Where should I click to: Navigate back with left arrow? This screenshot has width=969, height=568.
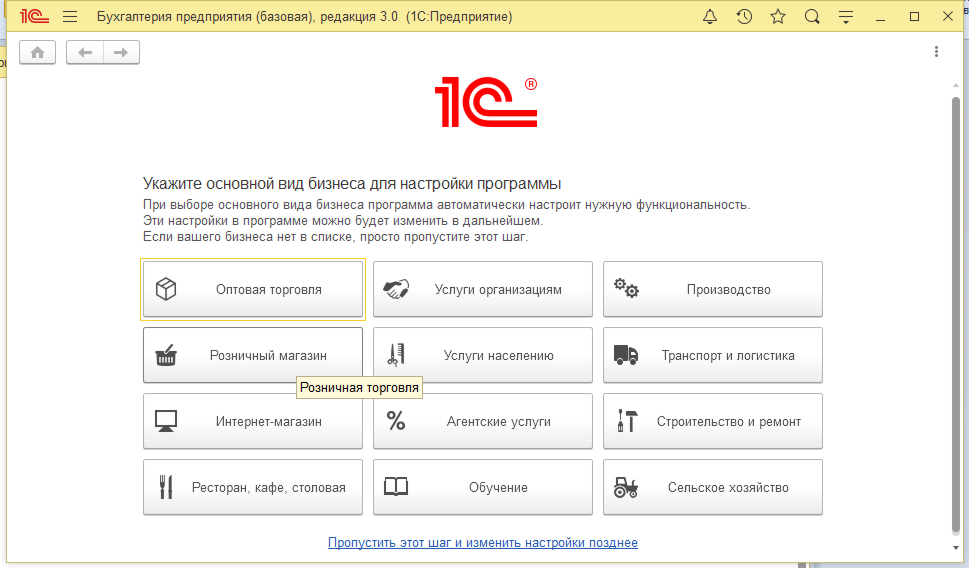tap(85, 53)
